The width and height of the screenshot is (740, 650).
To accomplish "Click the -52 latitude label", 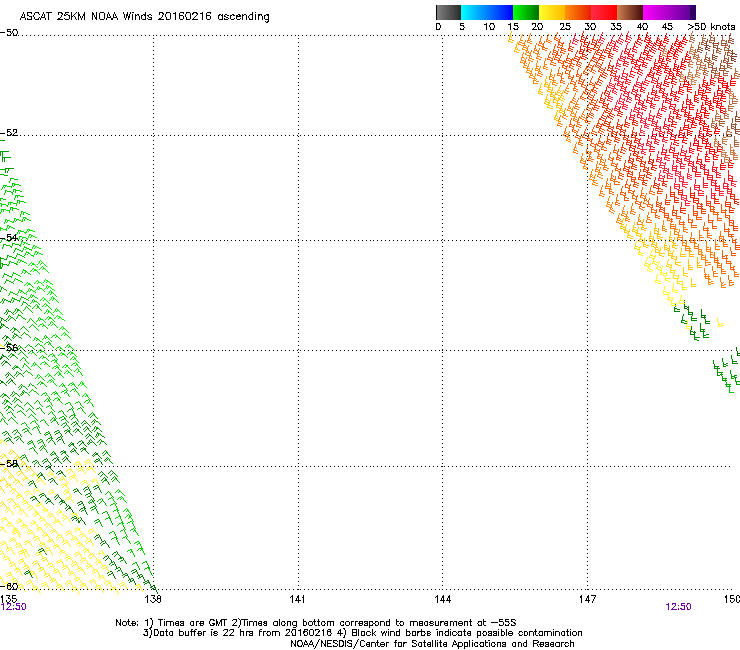I will point(9,133).
